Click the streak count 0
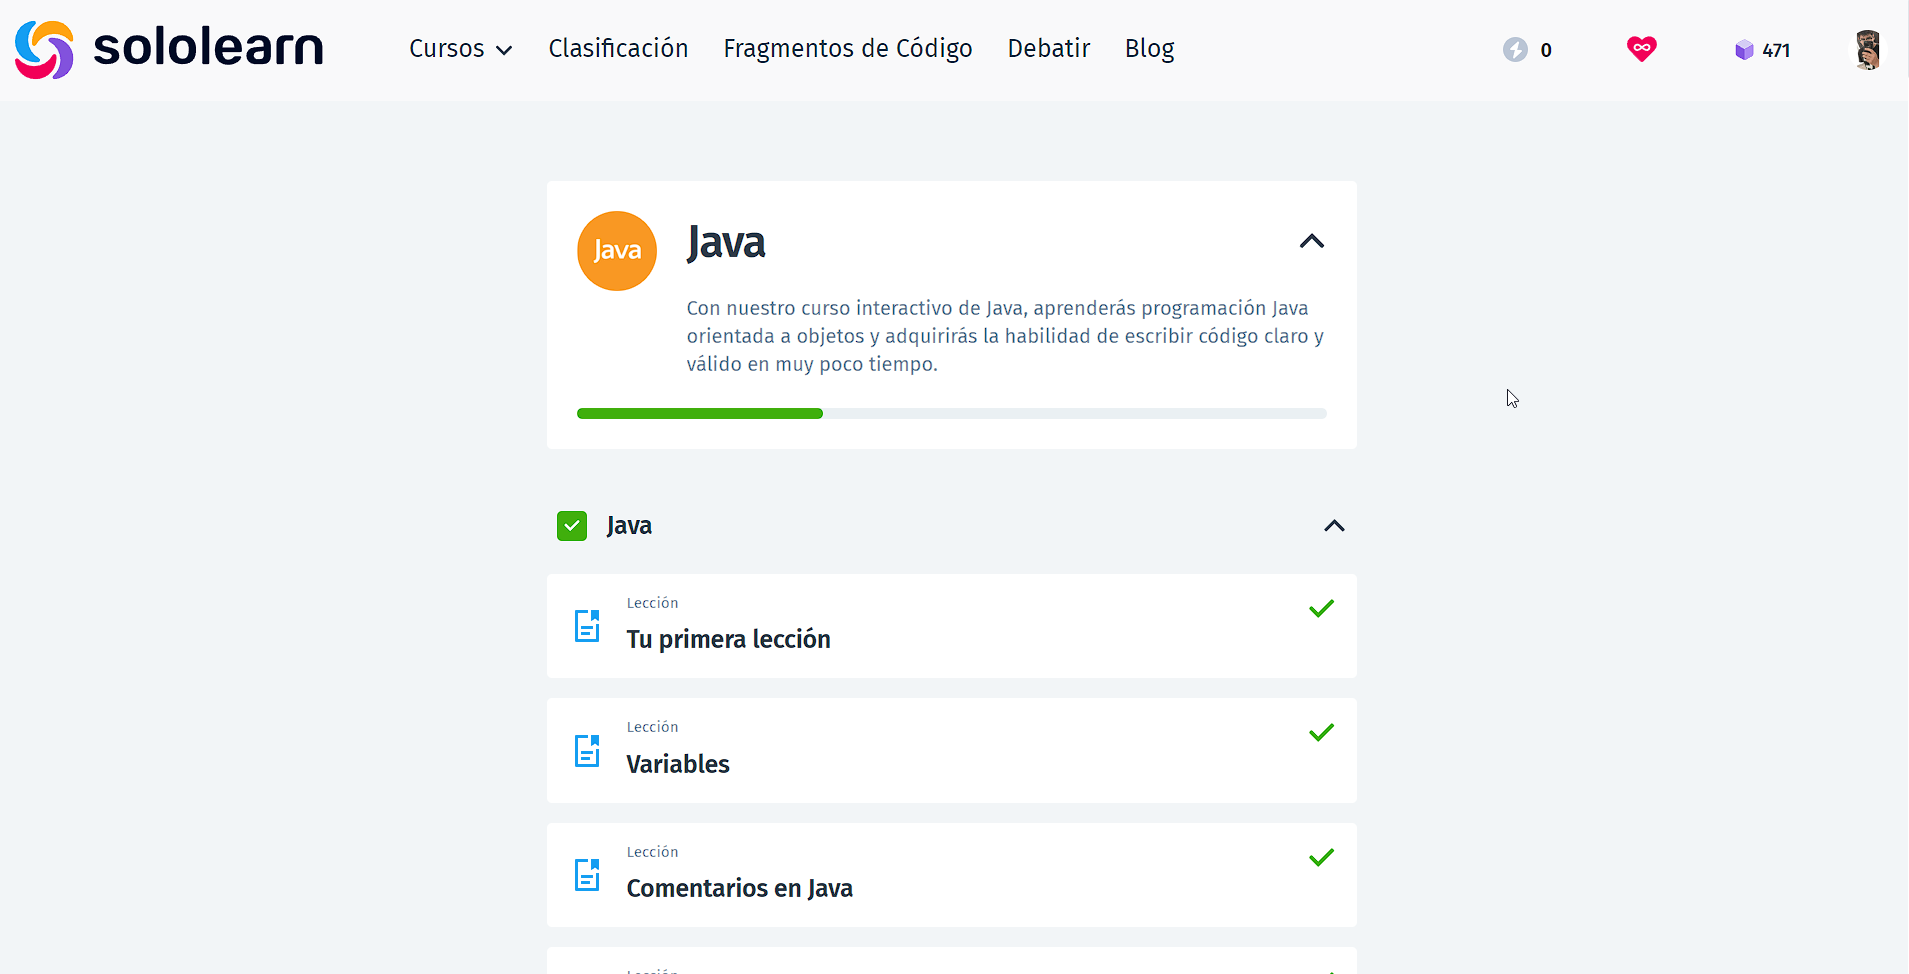 pos(1546,50)
